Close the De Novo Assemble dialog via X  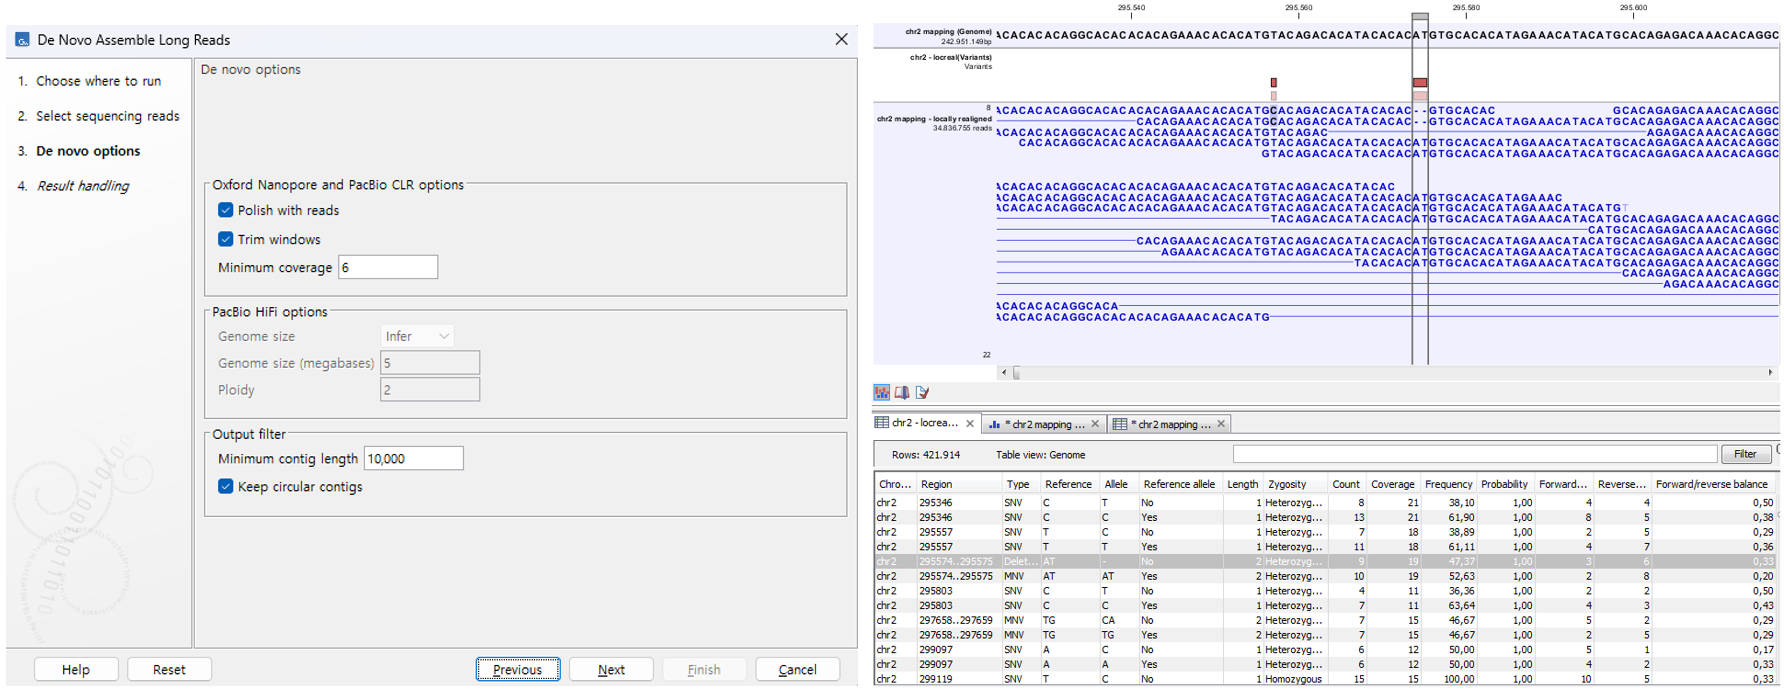click(x=841, y=39)
